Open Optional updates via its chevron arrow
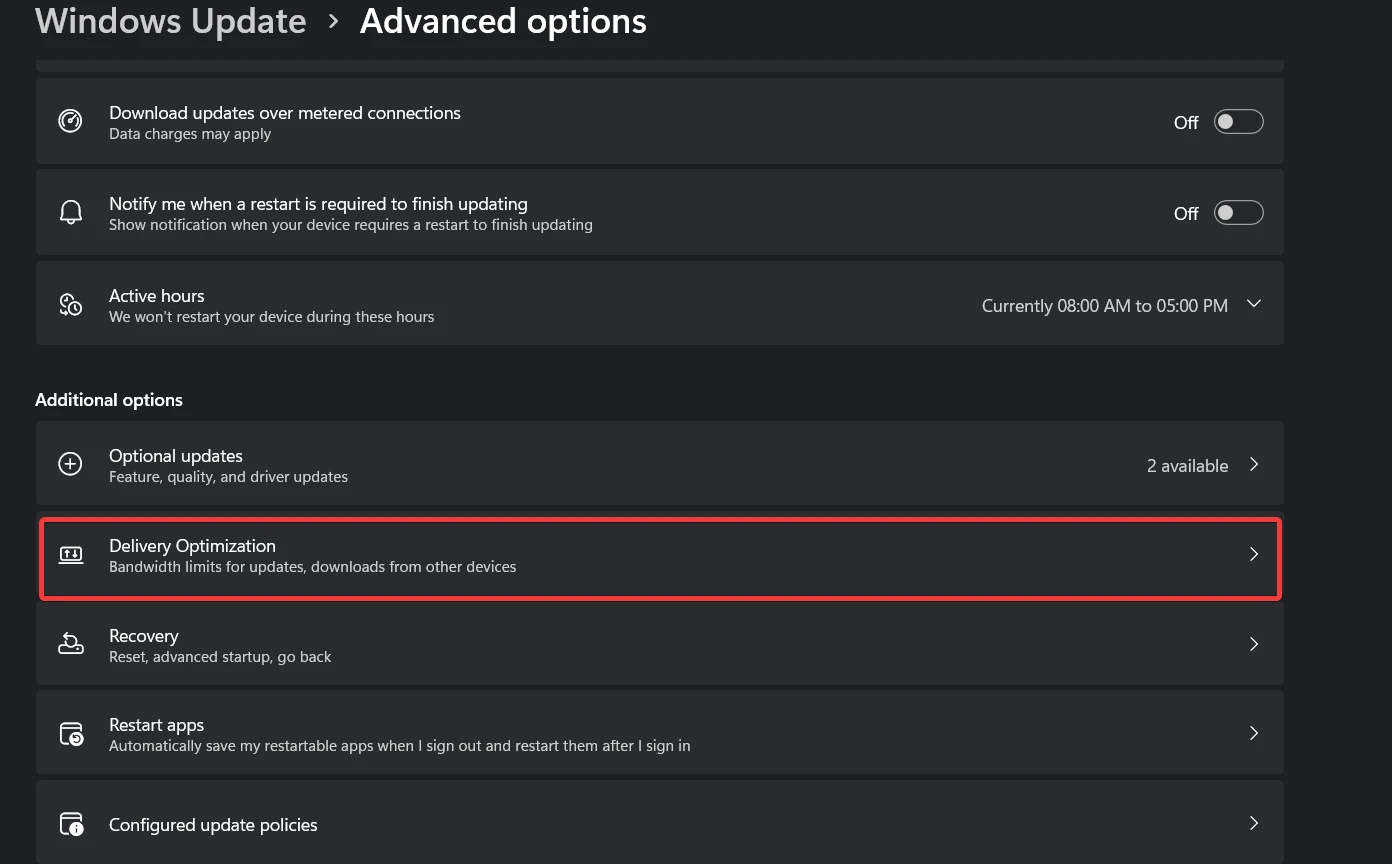1392x864 pixels. pos(1254,465)
